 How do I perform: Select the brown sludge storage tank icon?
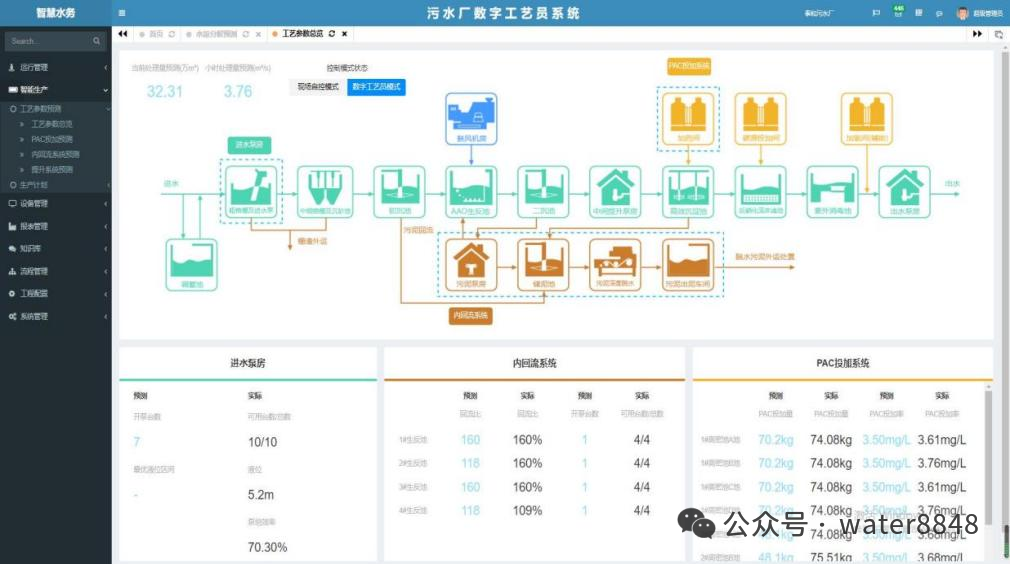pos(543,265)
